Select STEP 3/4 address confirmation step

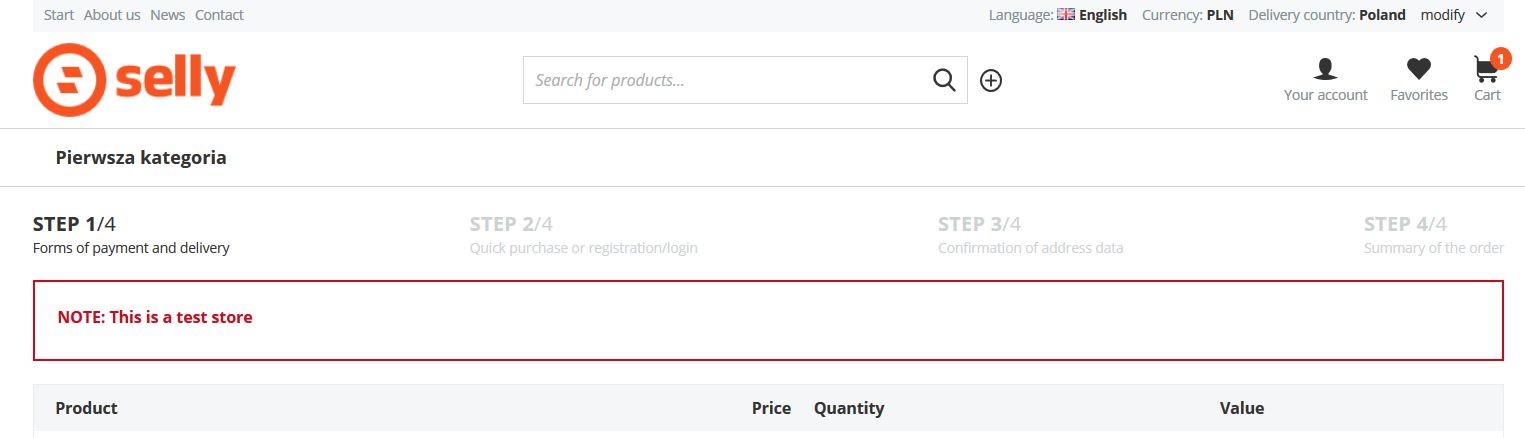1030,234
